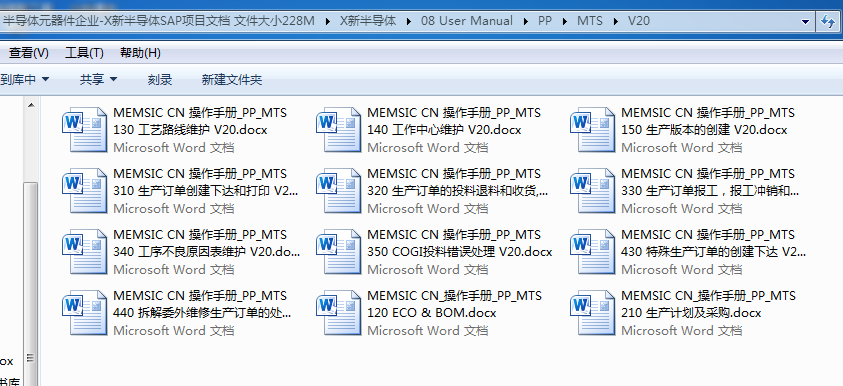Viewport: 843px width, 386px height.
Task: Select file name 330 生产订单报工，报工冲销
Action: [x=711, y=182]
